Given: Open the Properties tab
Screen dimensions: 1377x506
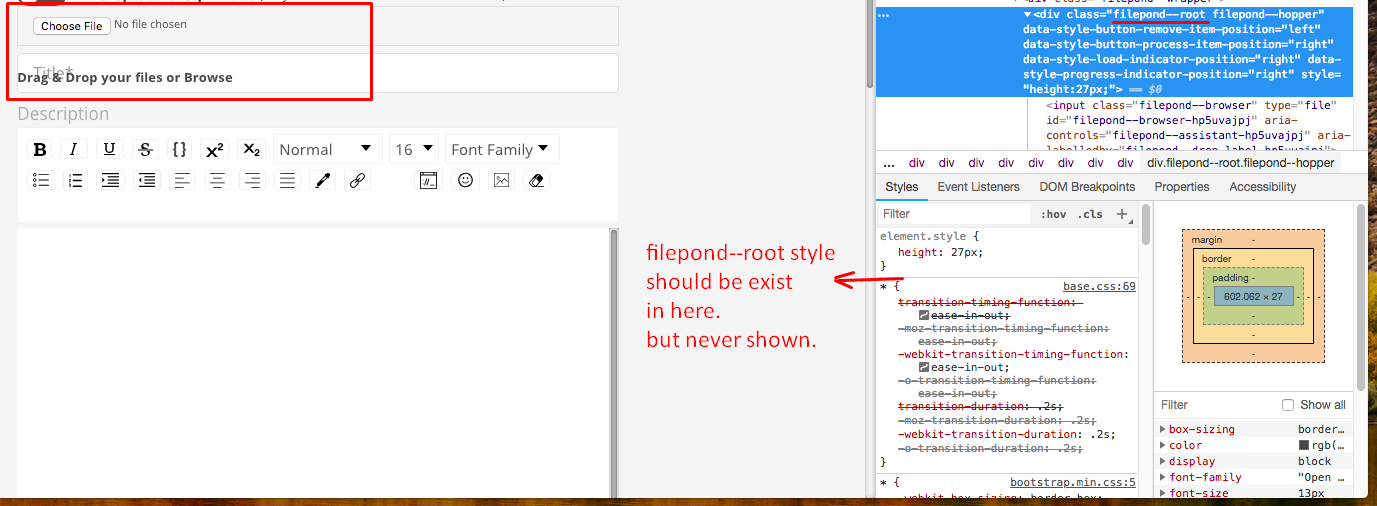Looking at the screenshot, I should click(x=1182, y=187).
